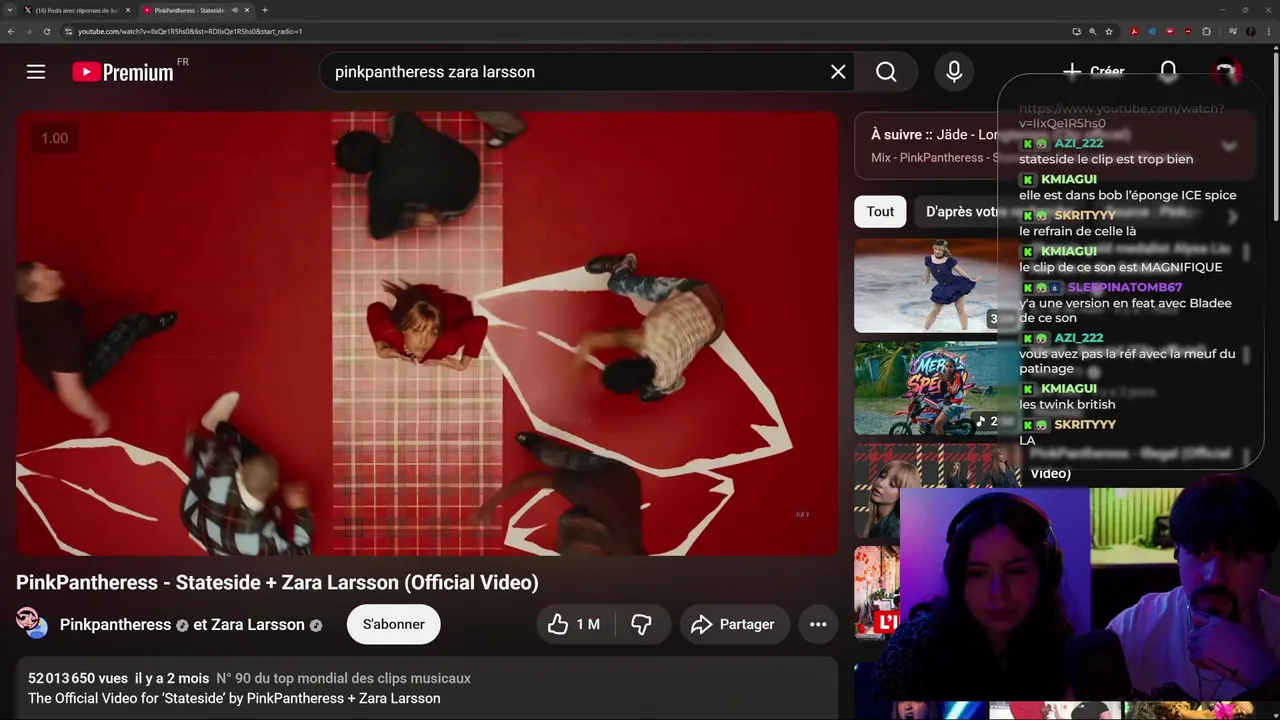Open Pinkpantheress channel name link
The image size is (1280, 720).
click(115, 624)
